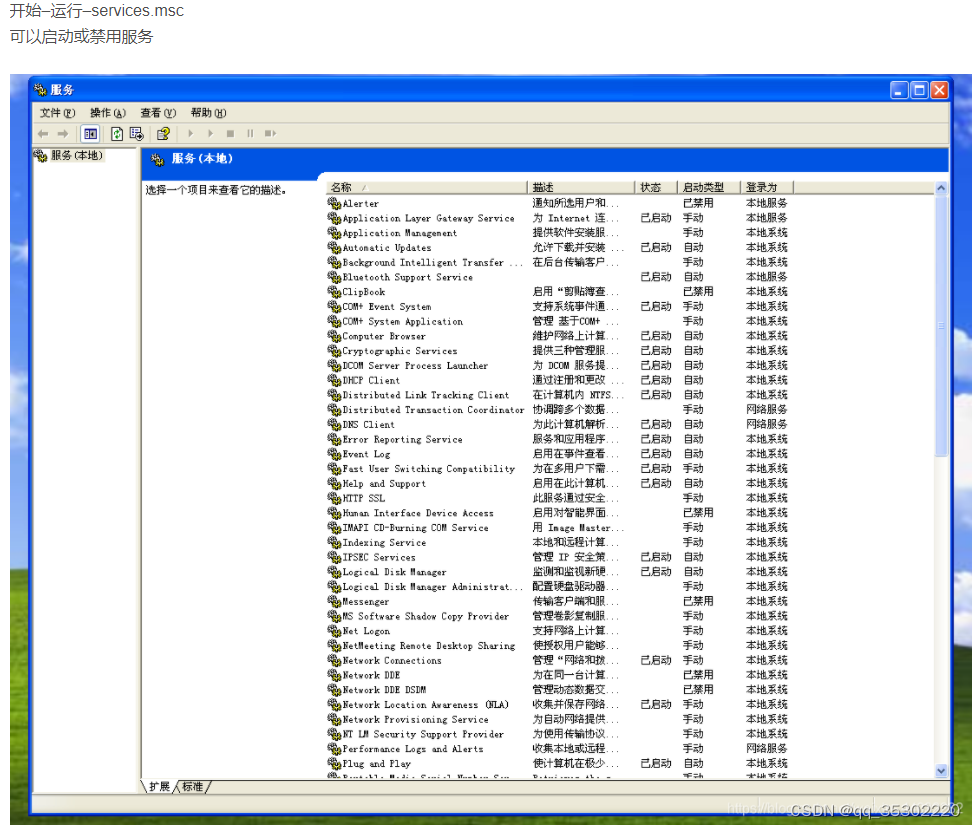Click the vertical scrollbar thumb
This screenshot has width=976, height=829.
[941, 326]
